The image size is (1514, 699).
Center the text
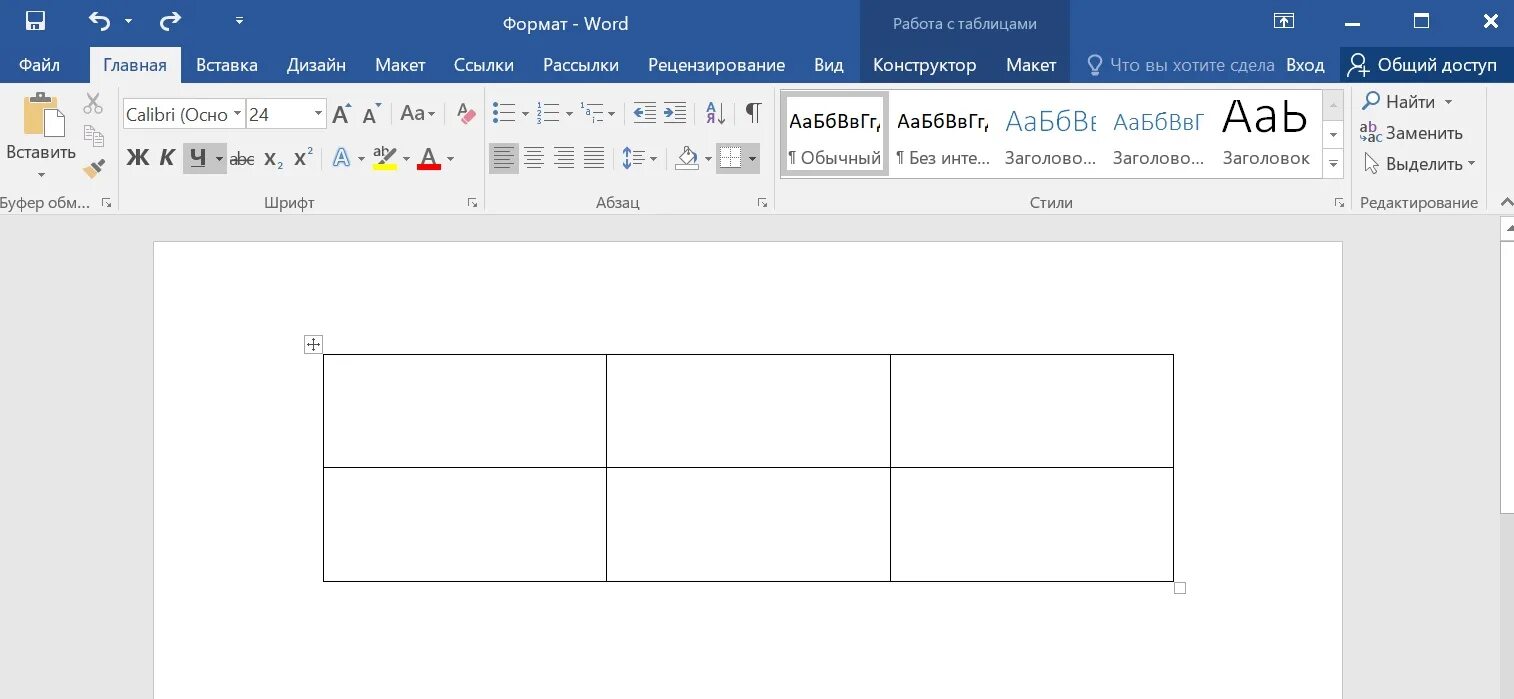pyautogui.click(x=534, y=158)
